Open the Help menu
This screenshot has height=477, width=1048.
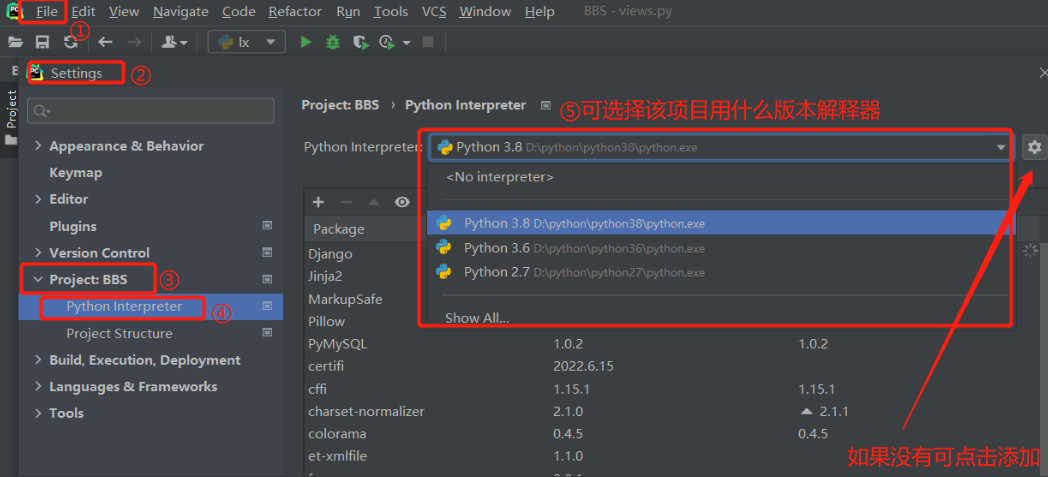coord(539,11)
